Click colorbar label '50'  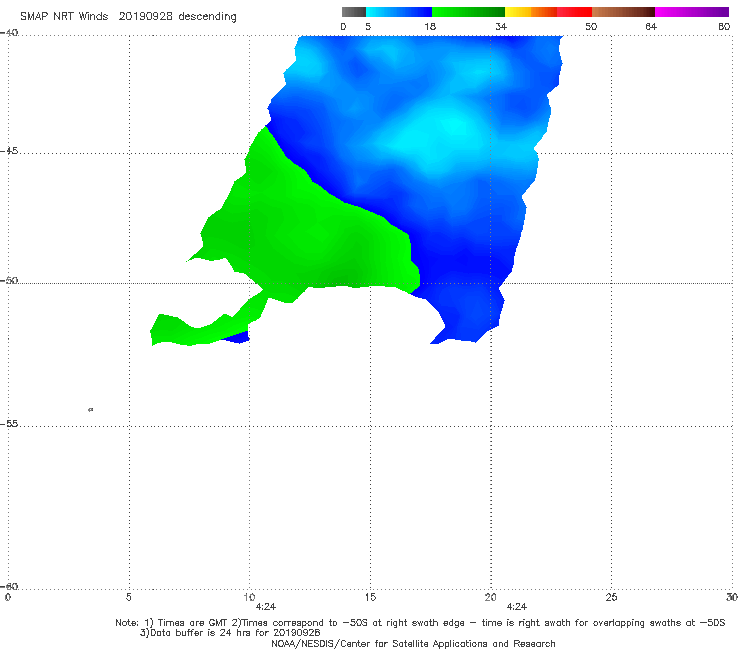tap(591, 26)
